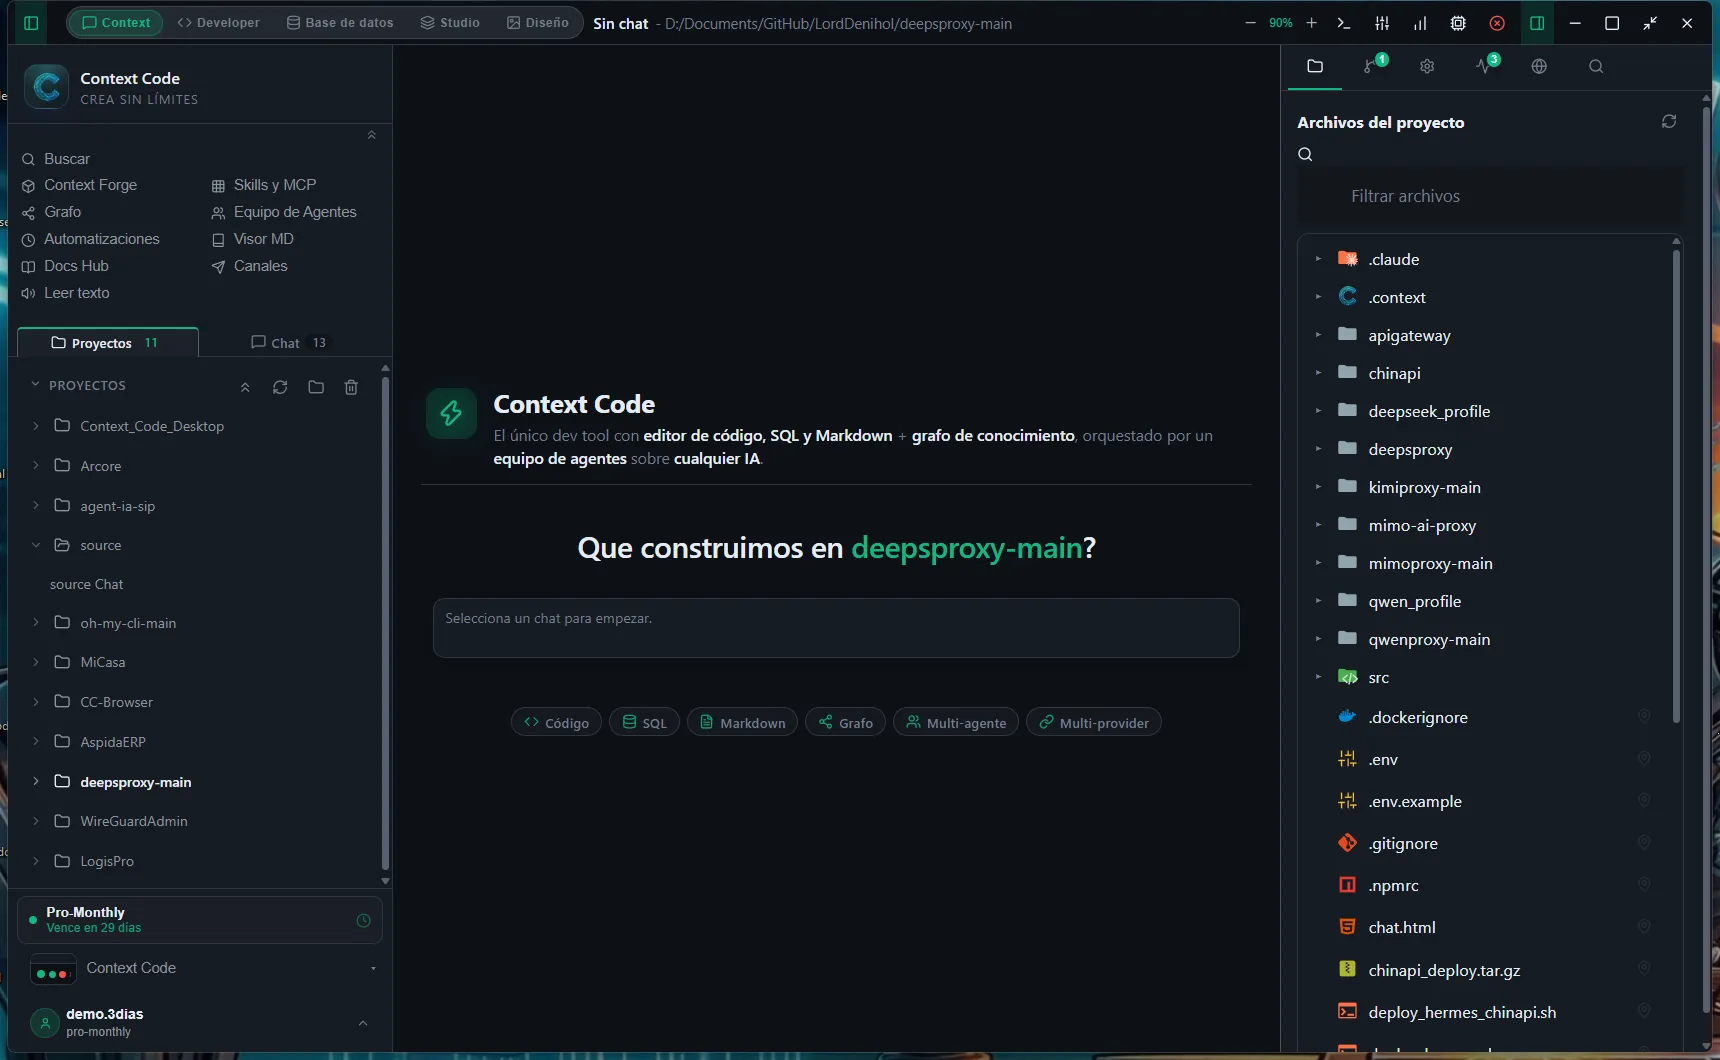The height and width of the screenshot is (1060, 1720).
Task: Increase zoom with the plus icon
Action: pos(1311,23)
